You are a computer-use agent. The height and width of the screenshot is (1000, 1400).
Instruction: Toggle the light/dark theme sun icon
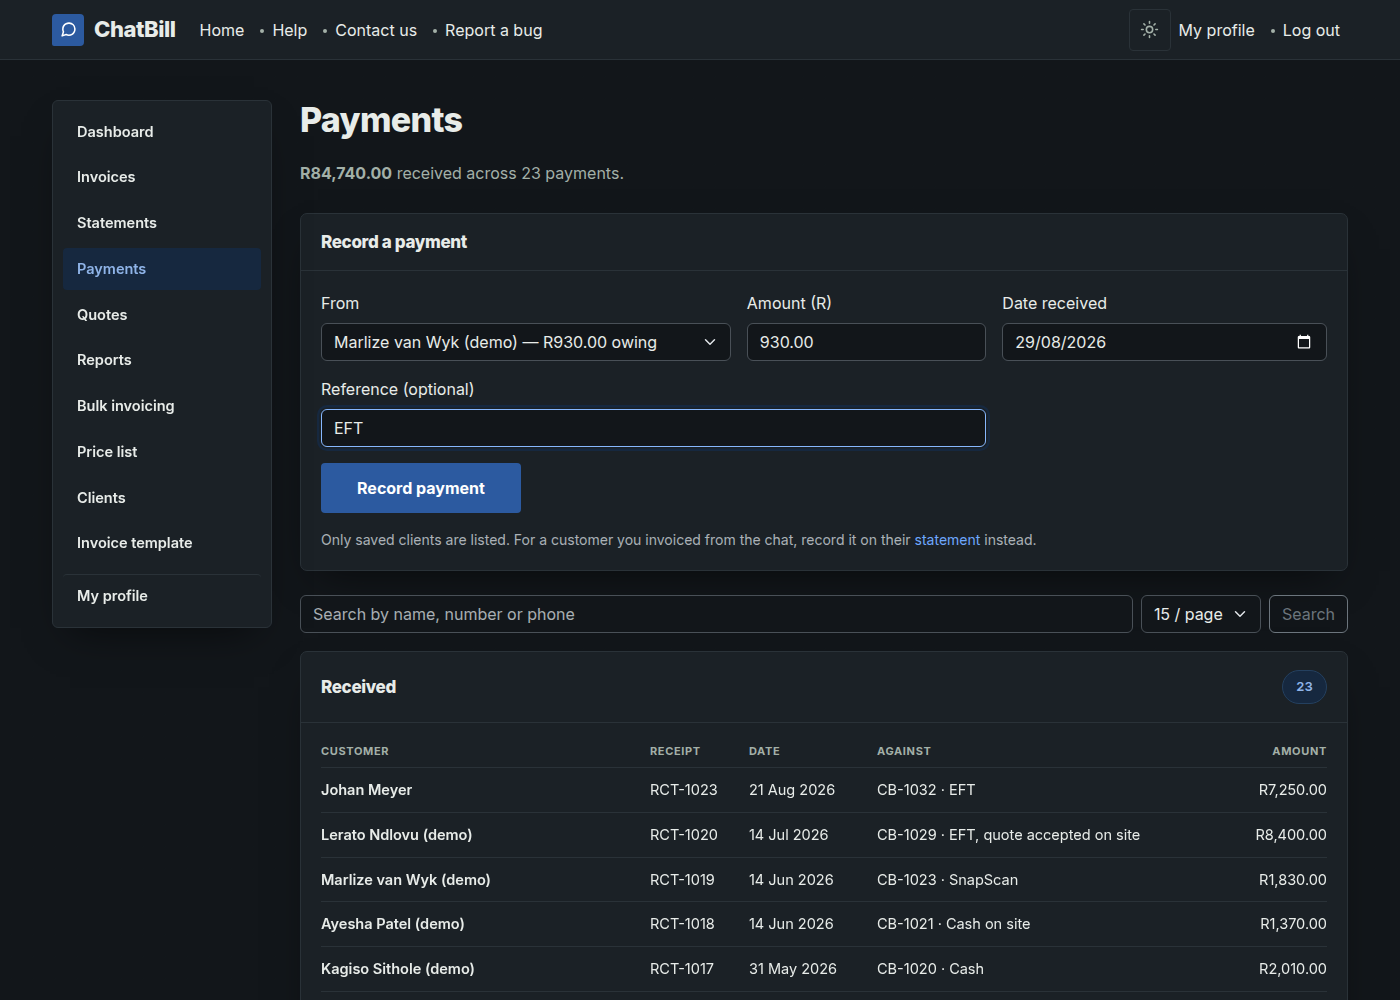(x=1150, y=30)
